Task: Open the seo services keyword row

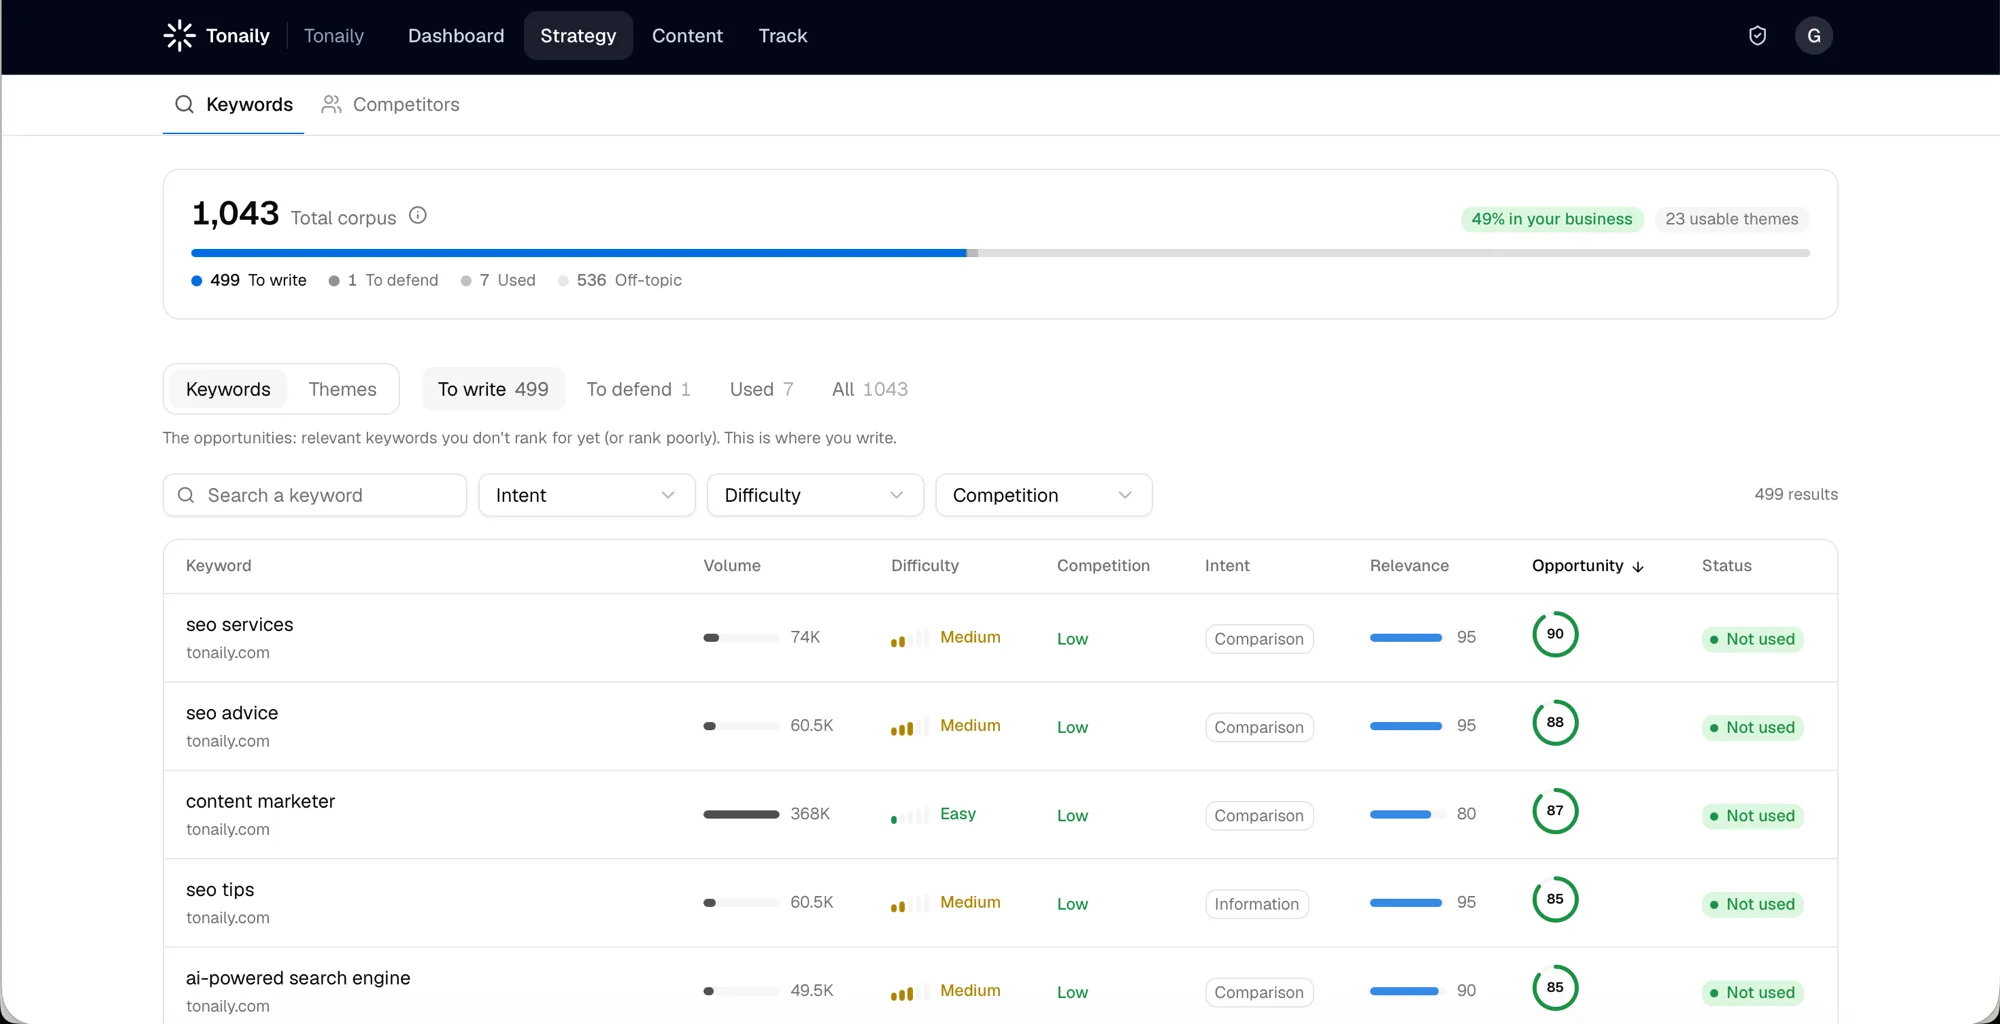Action: pyautogui.click(x=1000, y=638)
